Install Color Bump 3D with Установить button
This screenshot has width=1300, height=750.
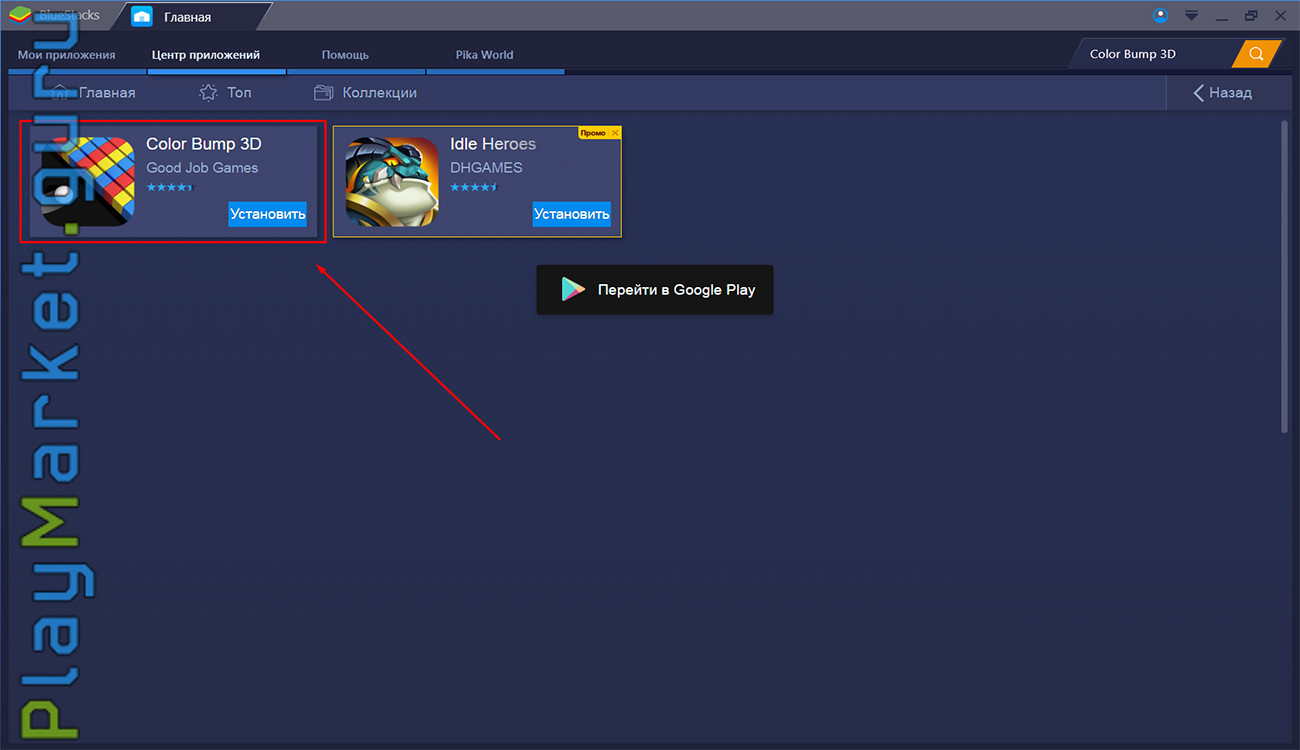[267, 214]
